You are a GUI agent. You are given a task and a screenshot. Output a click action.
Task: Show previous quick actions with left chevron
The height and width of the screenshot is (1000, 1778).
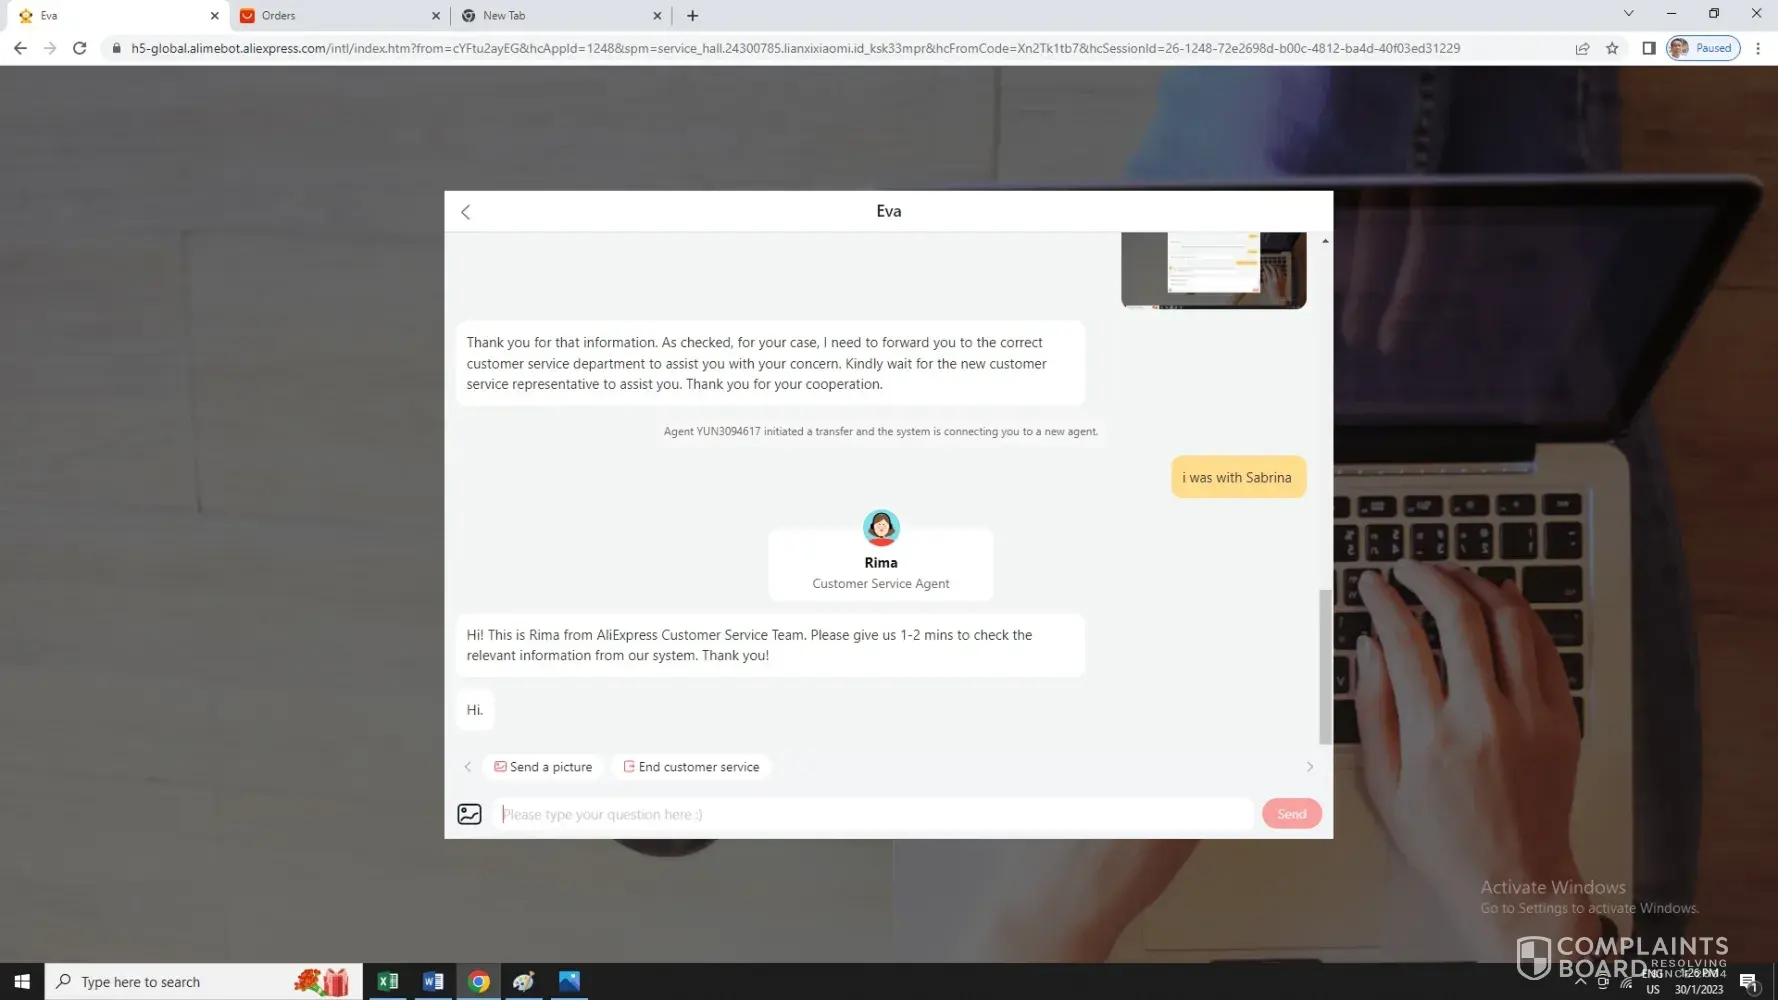(x=467, y=767)
